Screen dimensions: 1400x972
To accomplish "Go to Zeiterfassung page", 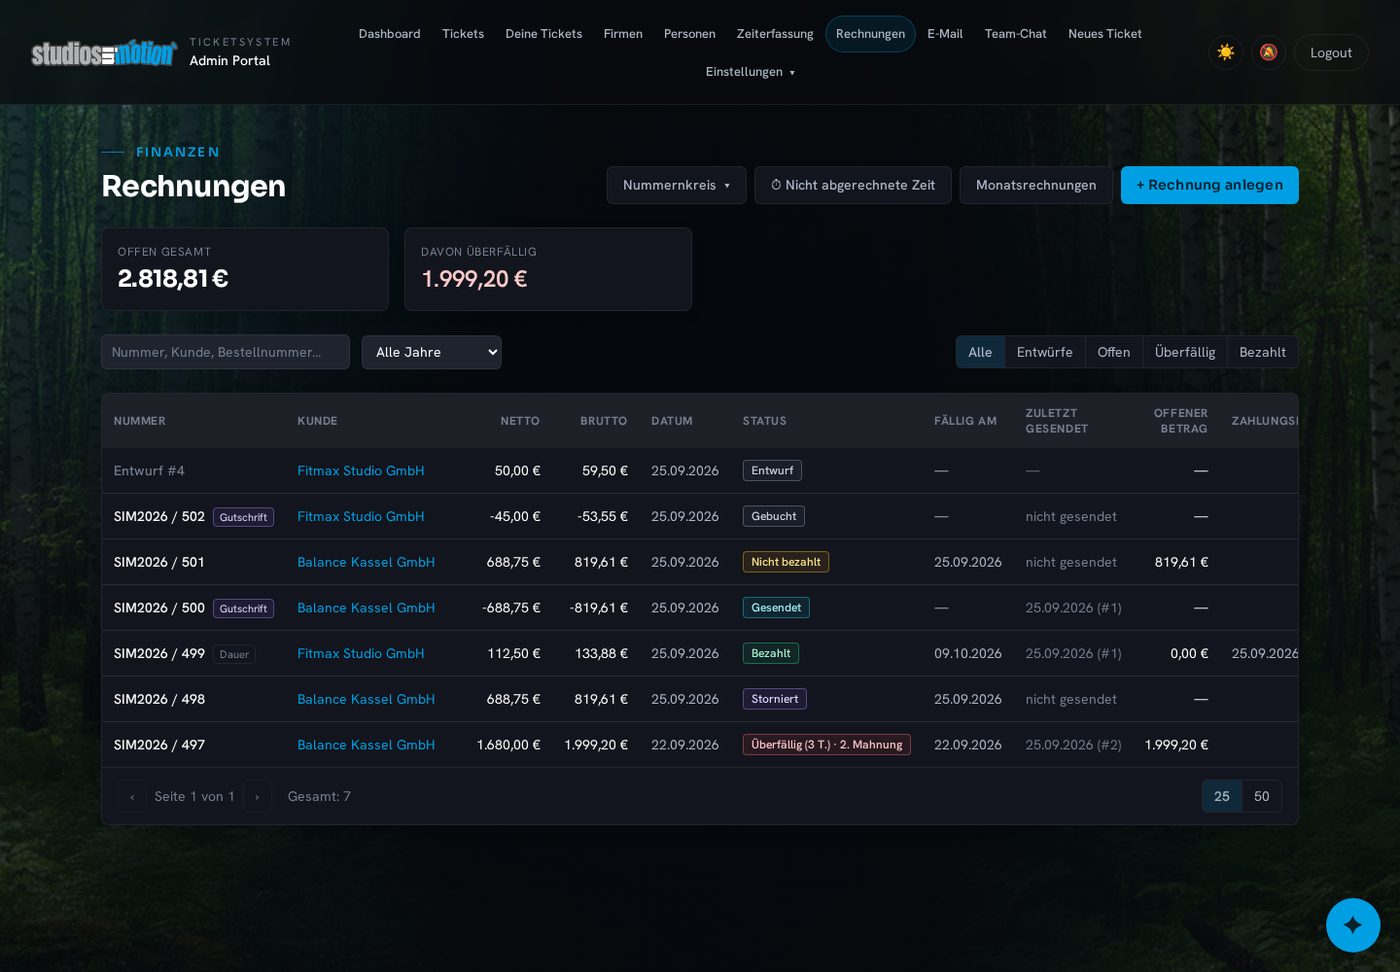I will pos(775,34).
